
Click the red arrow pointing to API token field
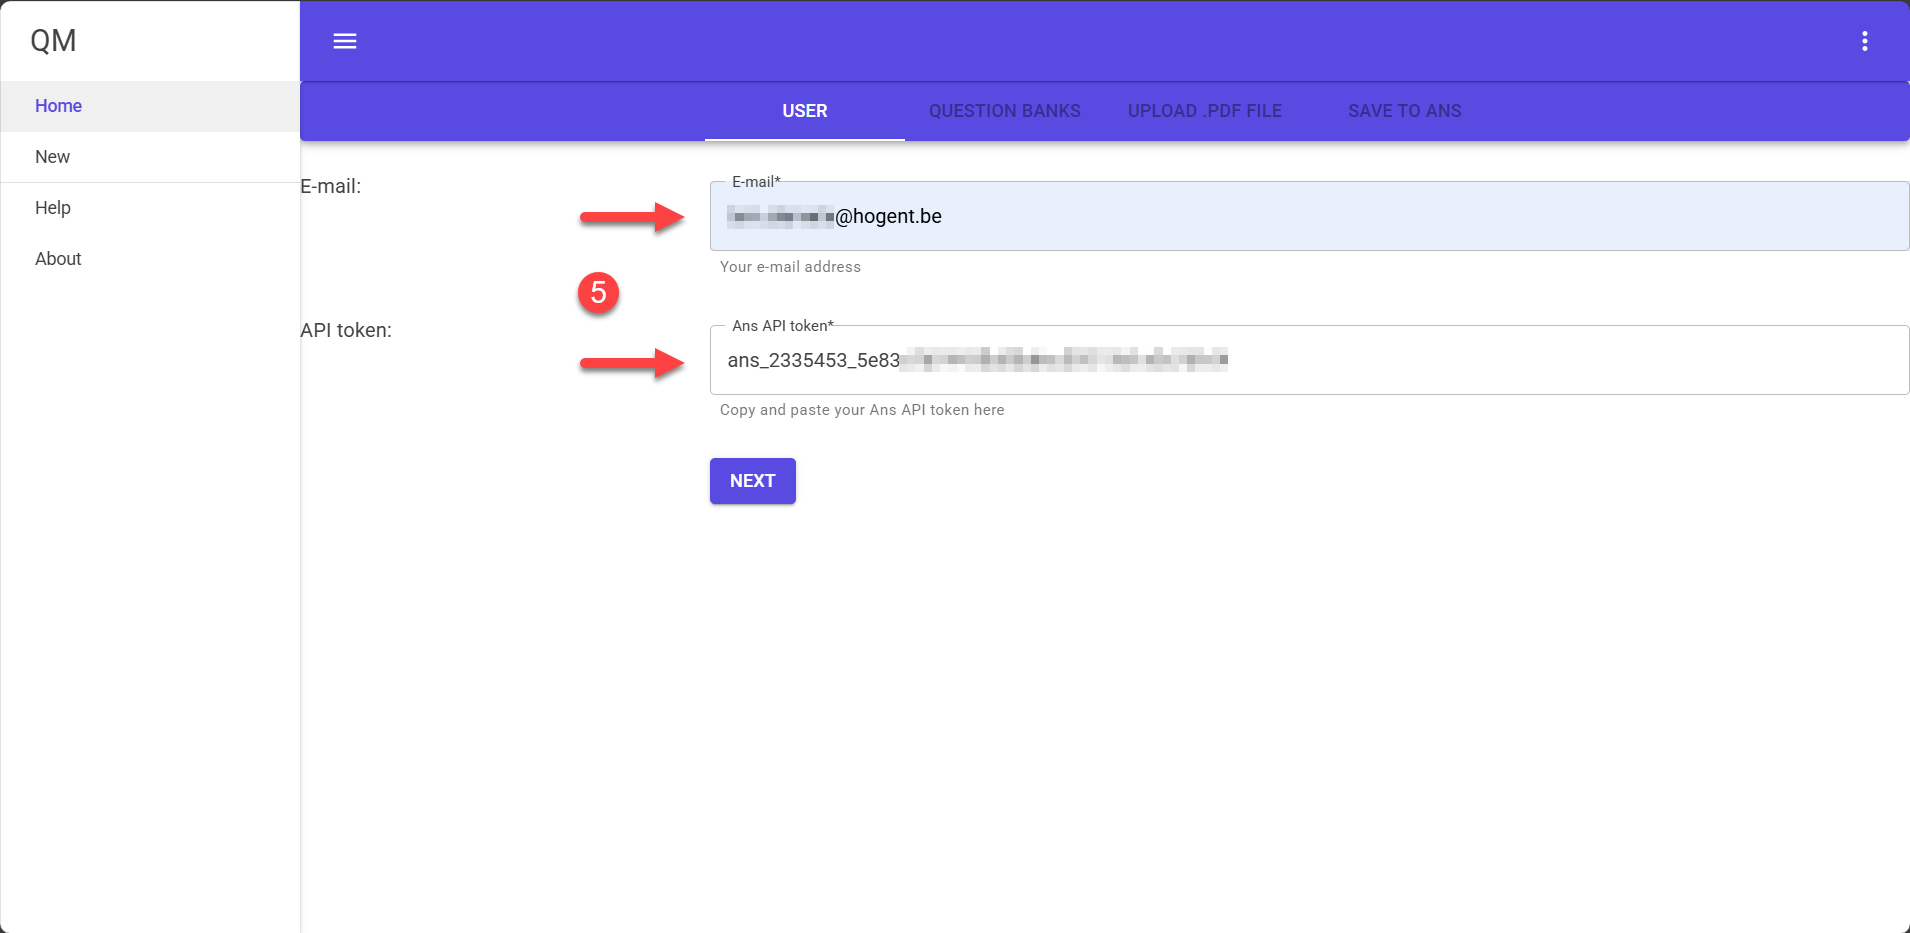[632, 362]
